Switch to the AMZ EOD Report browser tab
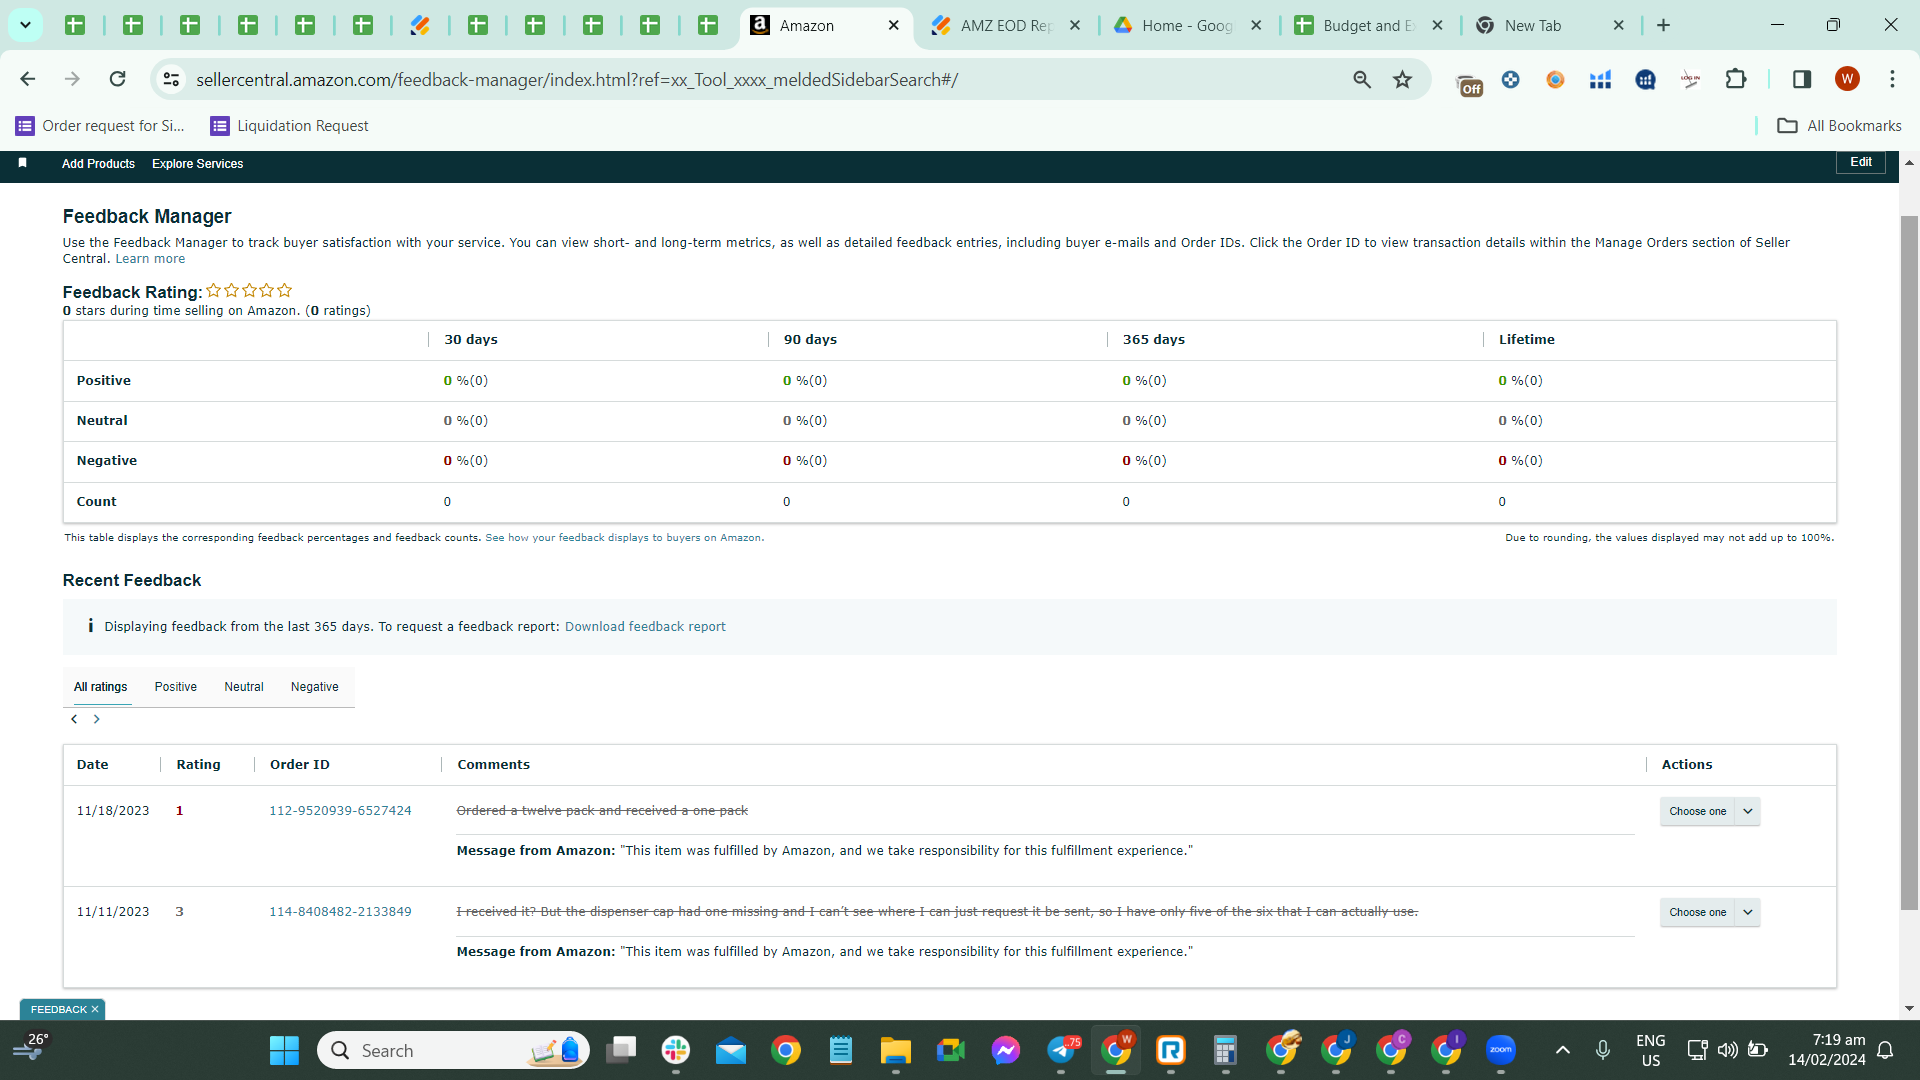1920x1080 pixels. 1005,26
